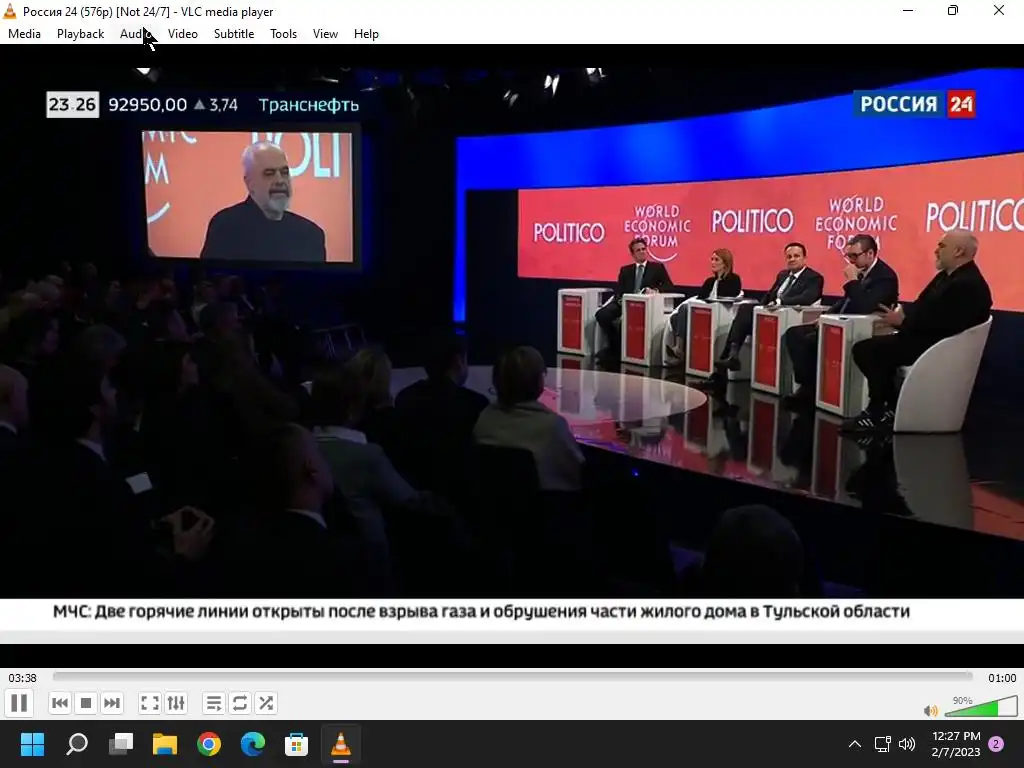Go to previous media in playlist
The image size is (1024, 768).
59,703
